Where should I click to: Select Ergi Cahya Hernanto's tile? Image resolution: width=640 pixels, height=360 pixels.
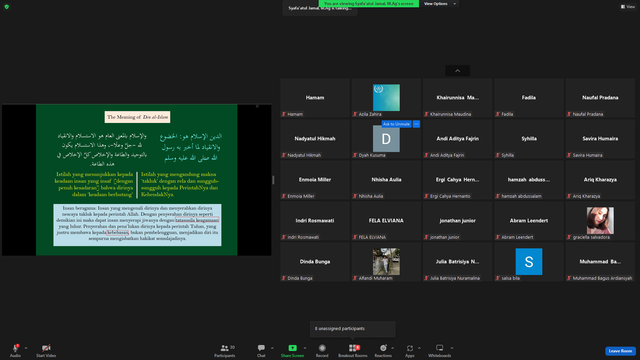coord(457,180)
